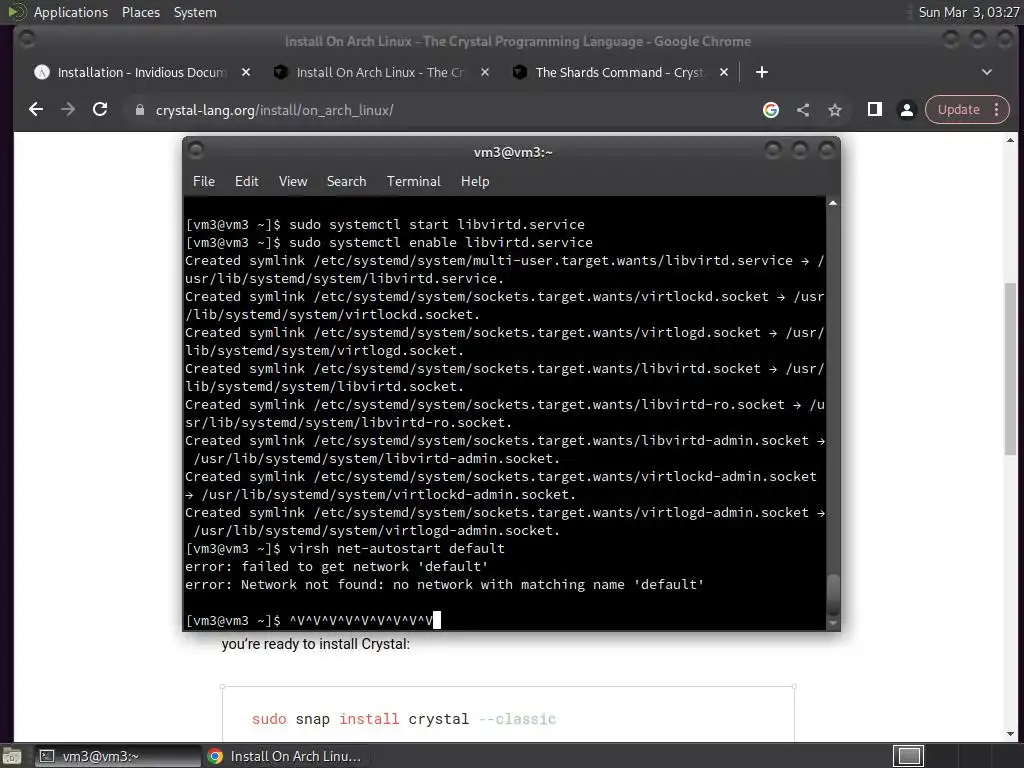Select the Install On Arch Linu... taskbar entry
This screenshot has width=1024, height=768.
[x=283, y=756]
